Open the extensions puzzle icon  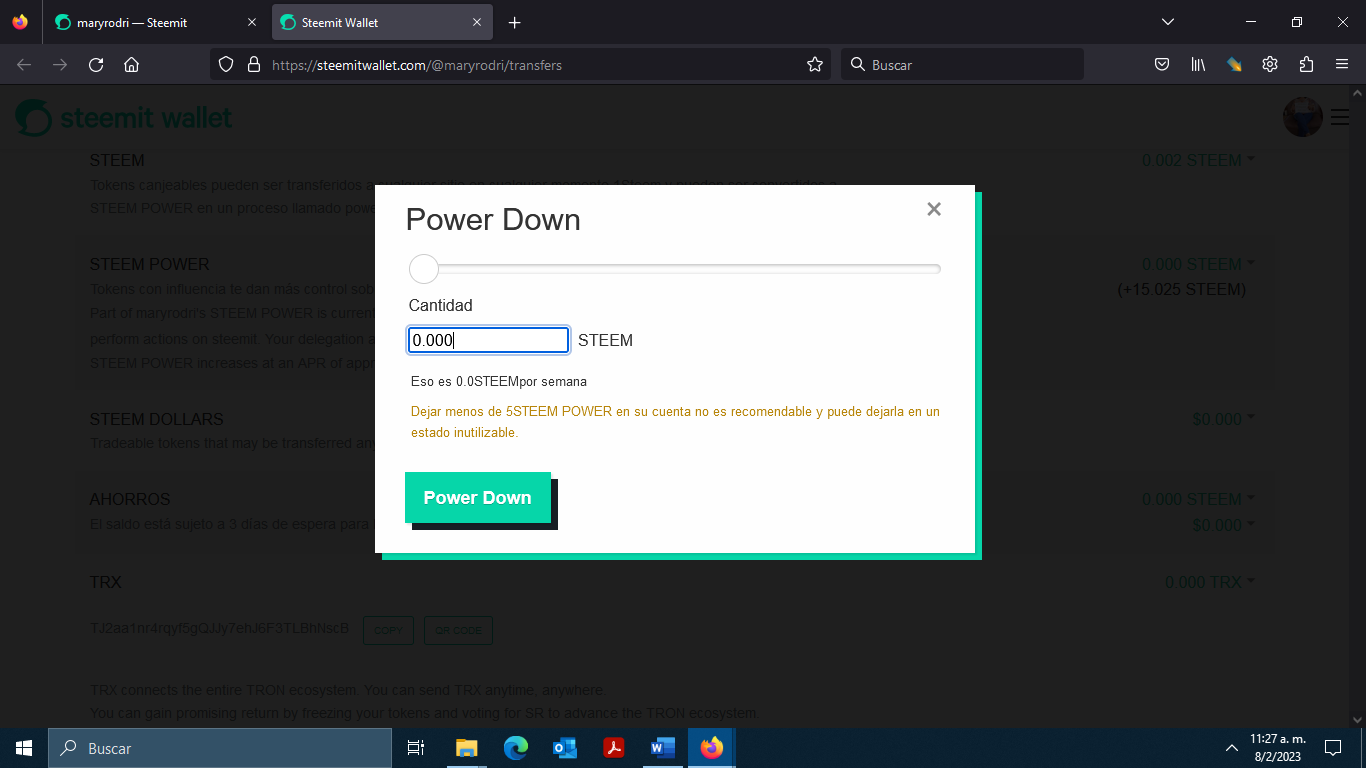coord(1306,65)
